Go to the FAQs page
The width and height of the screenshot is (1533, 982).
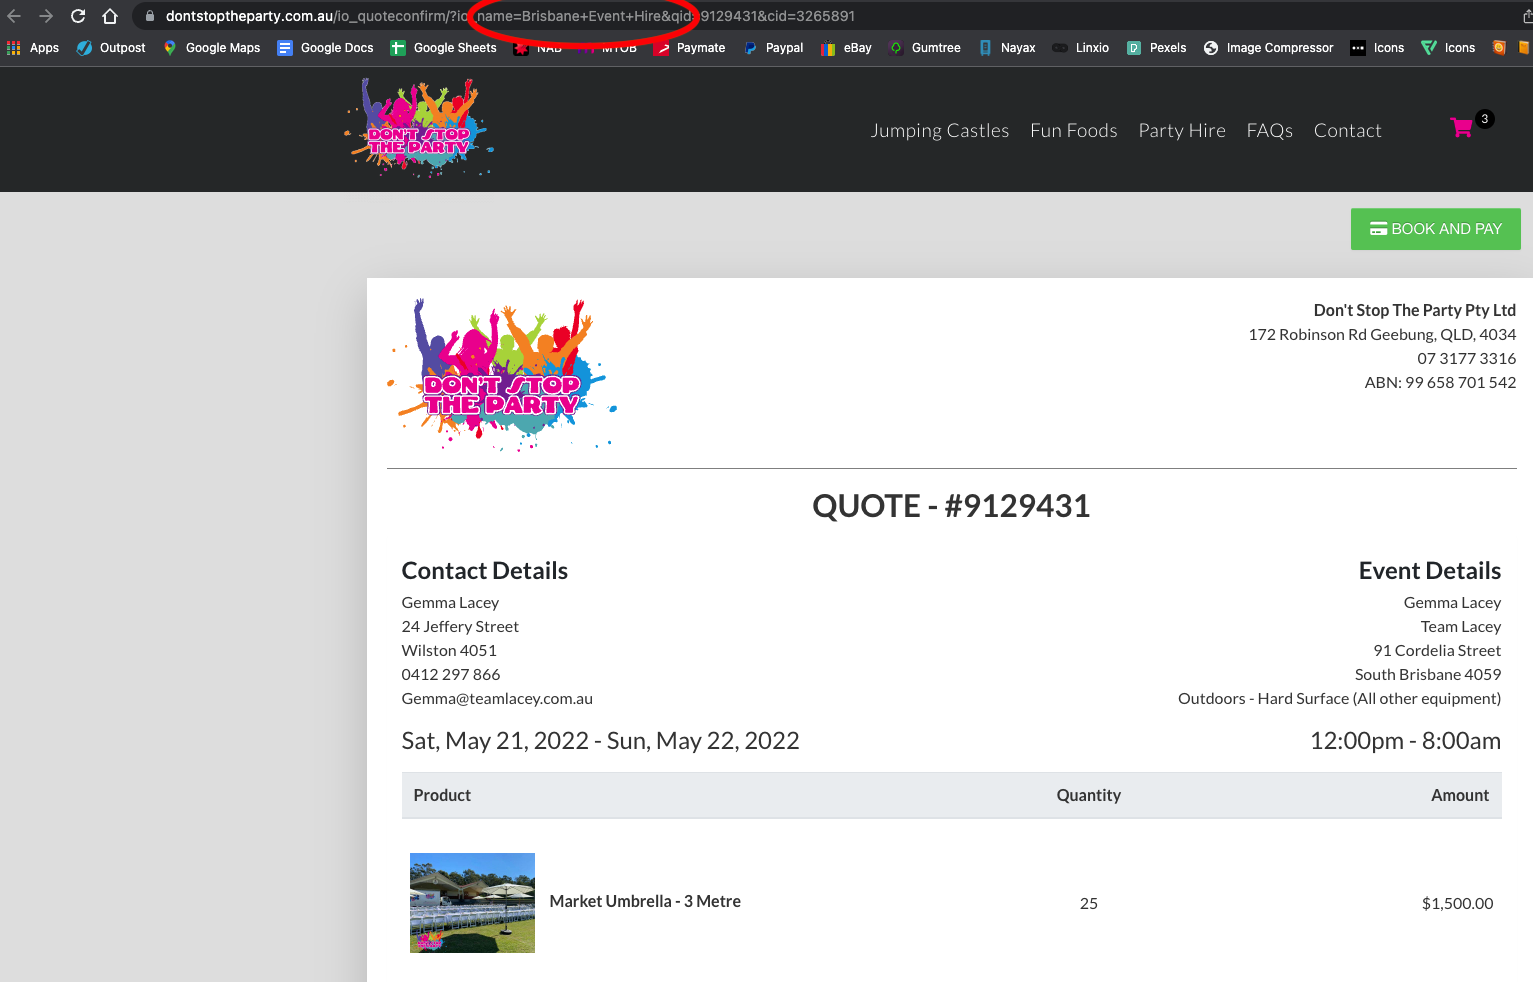pos(1269,131)
